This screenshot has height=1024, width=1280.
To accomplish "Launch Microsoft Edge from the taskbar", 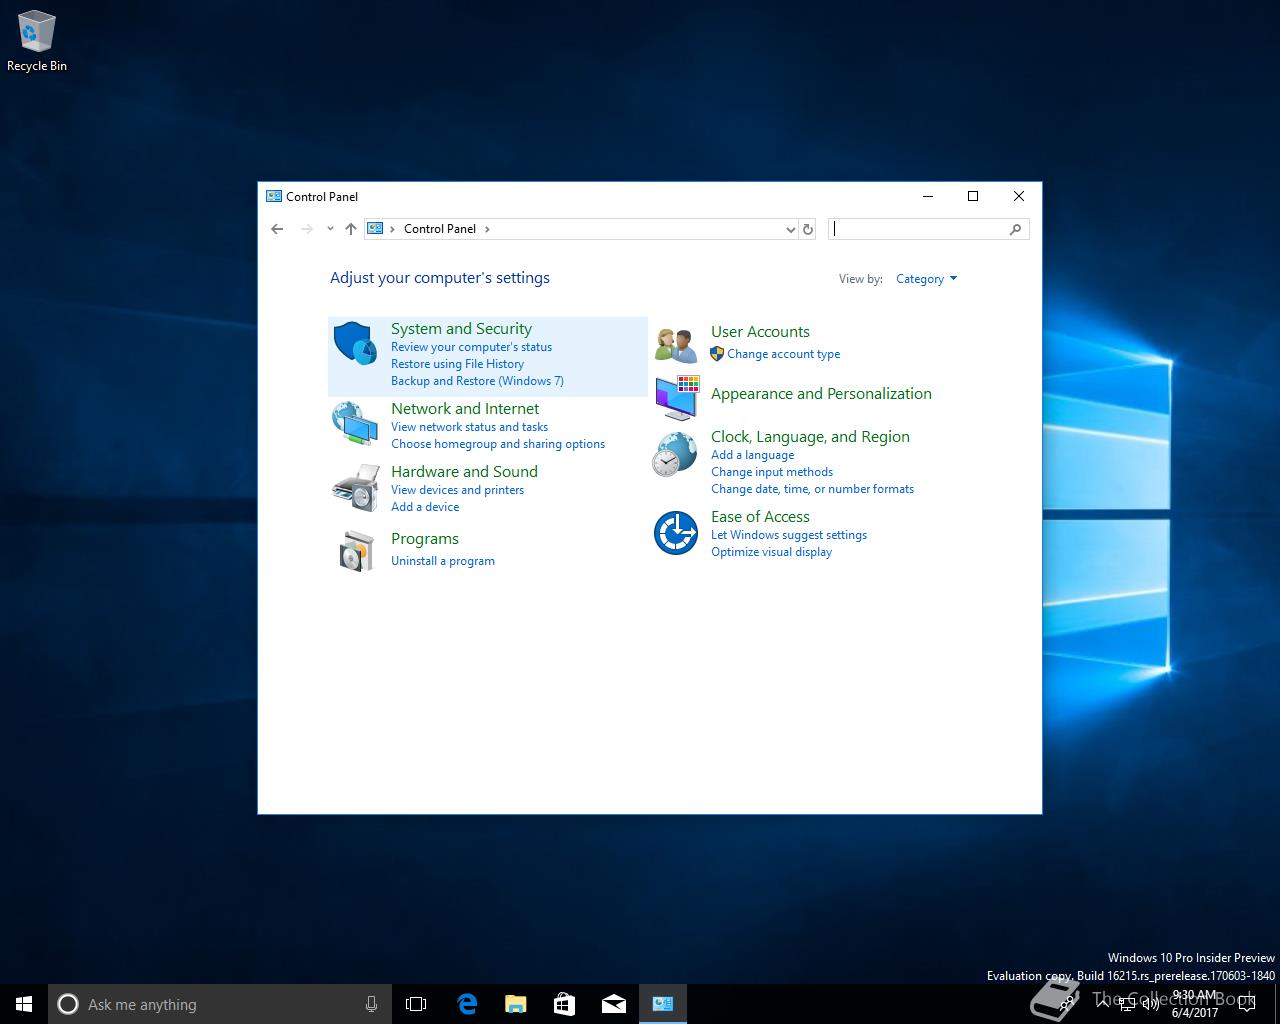I will [x=466, y=1004].
